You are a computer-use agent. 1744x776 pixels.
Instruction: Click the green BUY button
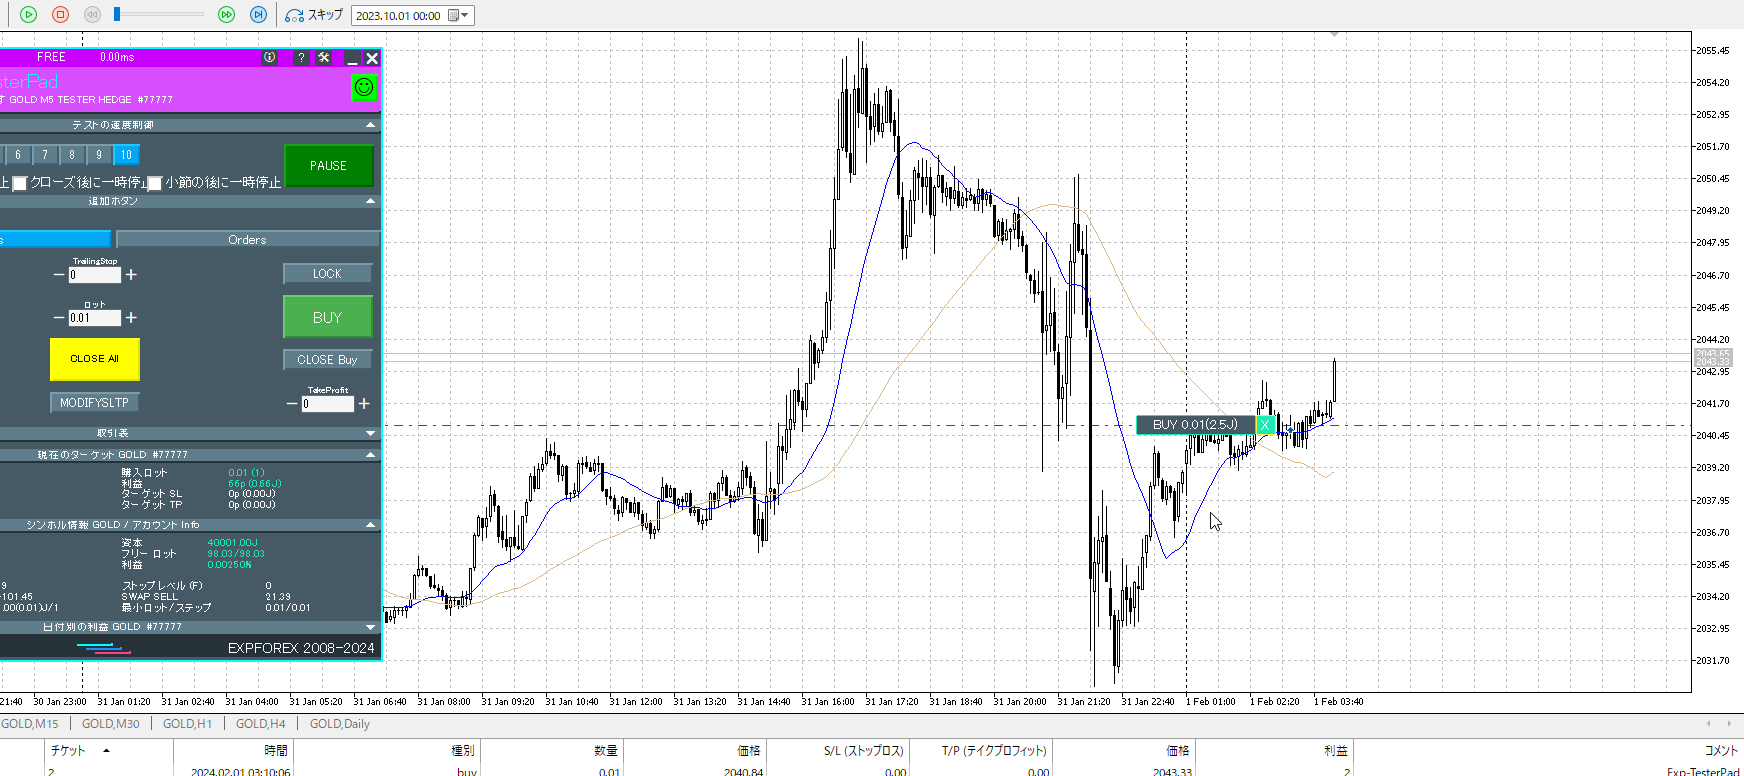click(x=327, y=317)
